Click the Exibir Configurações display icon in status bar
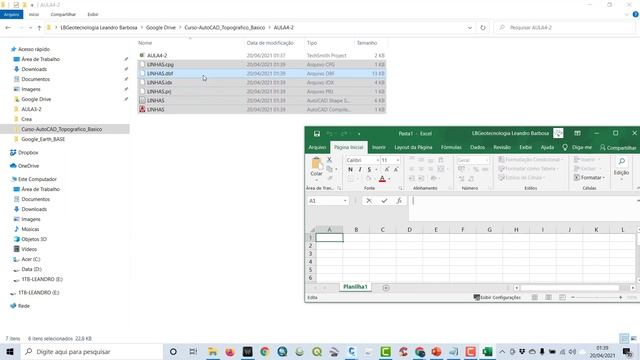640x360 pixels. point(476,297)
